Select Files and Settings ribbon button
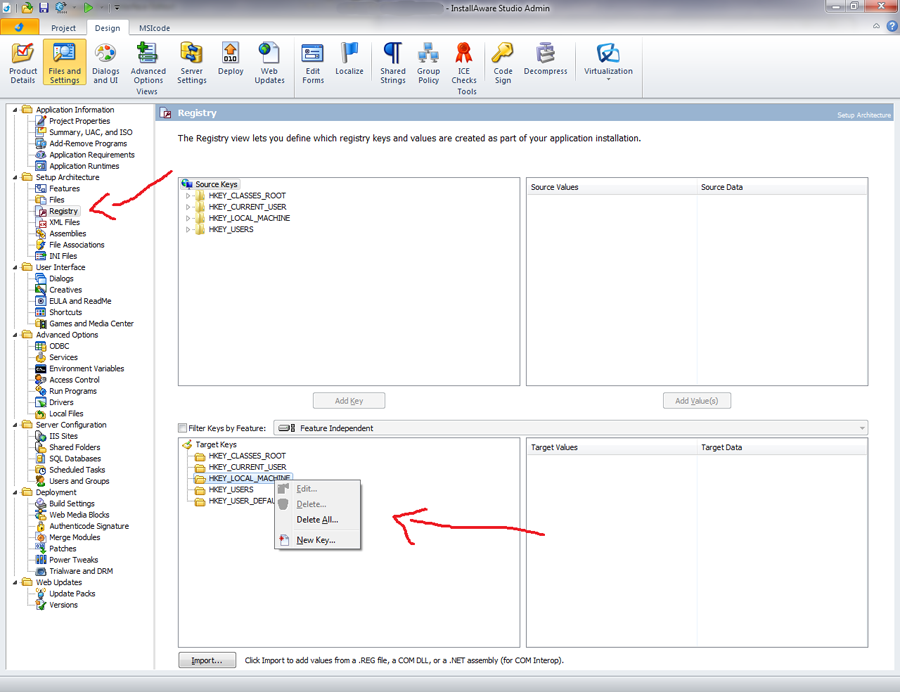The image size is (900, 692). [64, 63]
